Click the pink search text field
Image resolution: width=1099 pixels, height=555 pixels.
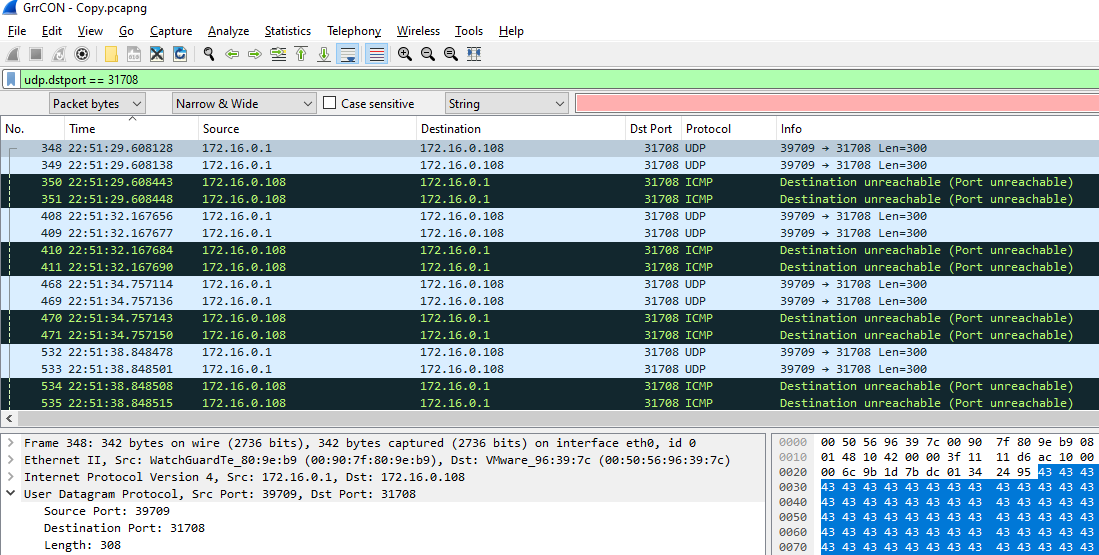pyautogui.click(x=834, y=103)
